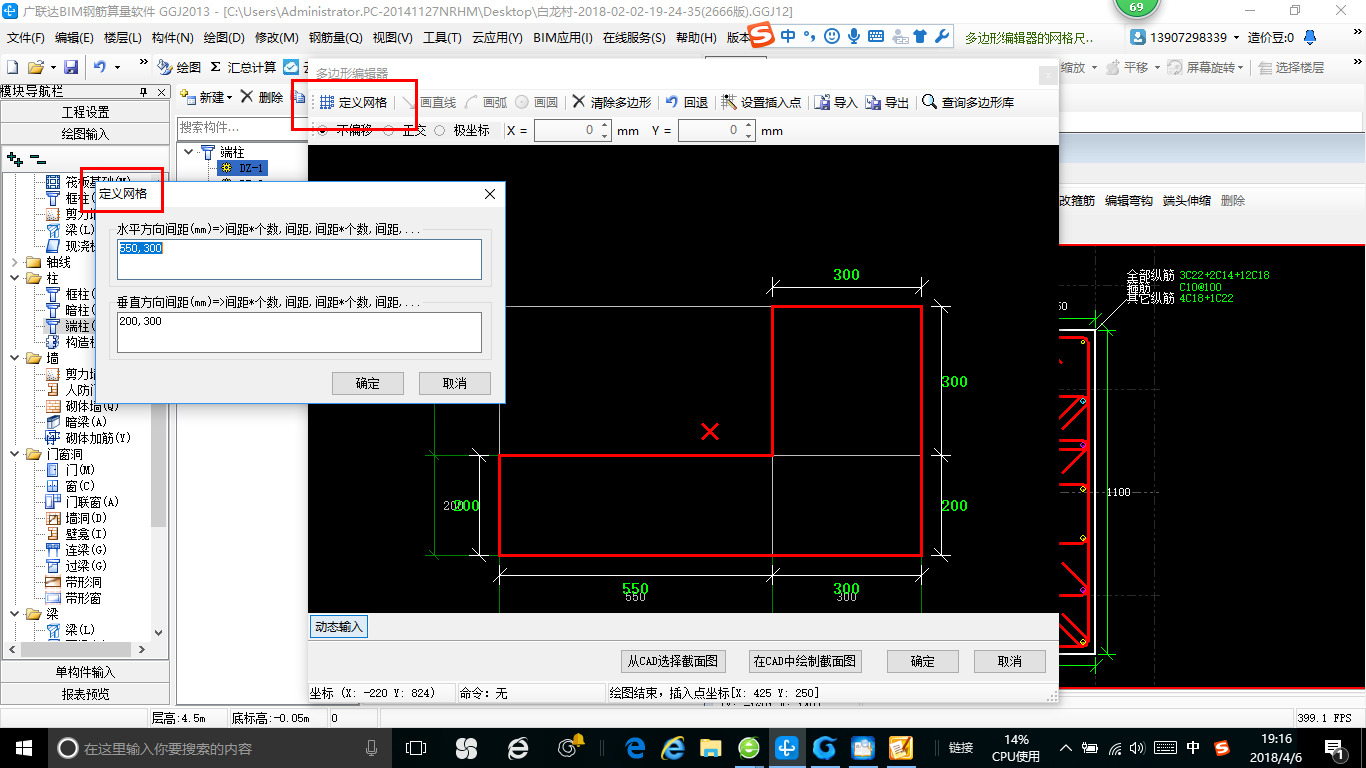Screen dimensions: 1366x768
Task: Select the 极坐标 radio option
Action: (440, 131)
